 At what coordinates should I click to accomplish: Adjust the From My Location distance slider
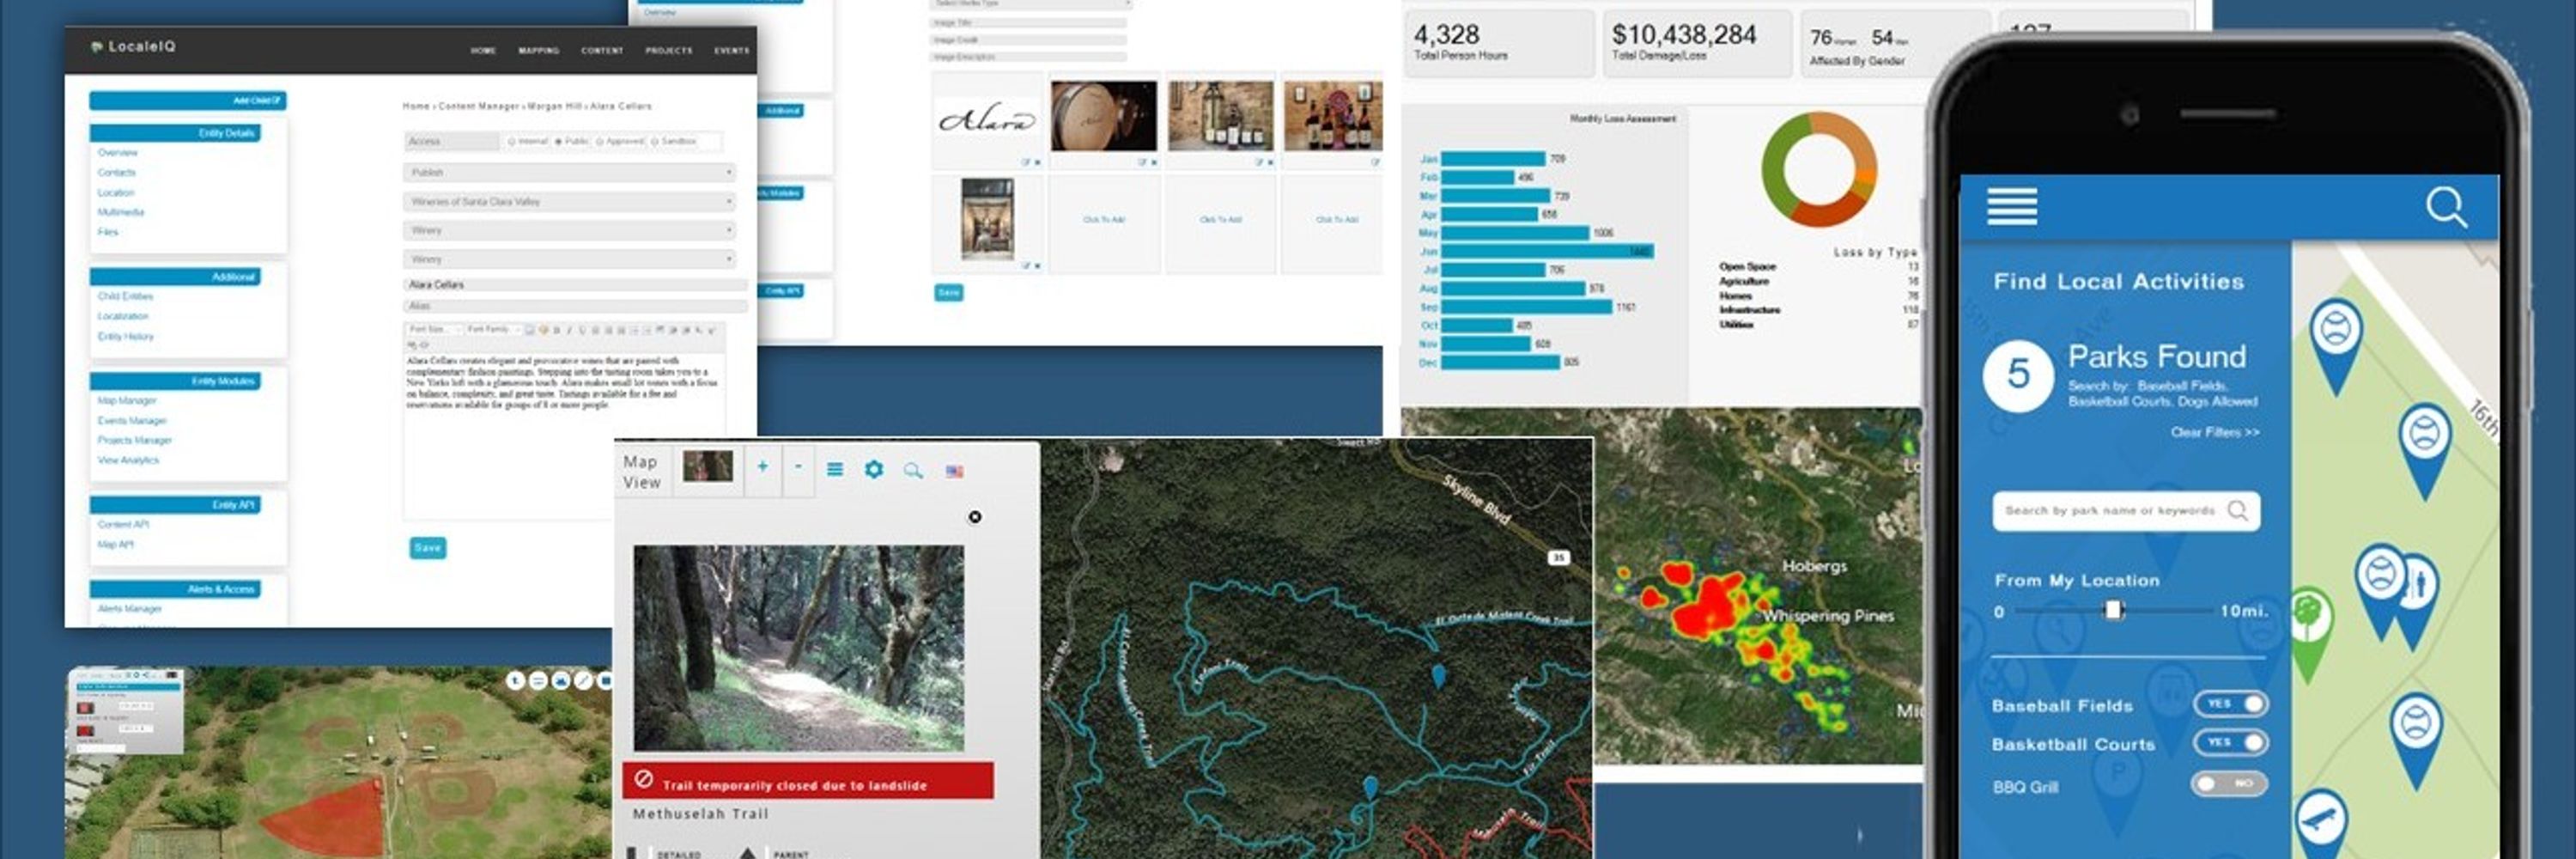2113,610
